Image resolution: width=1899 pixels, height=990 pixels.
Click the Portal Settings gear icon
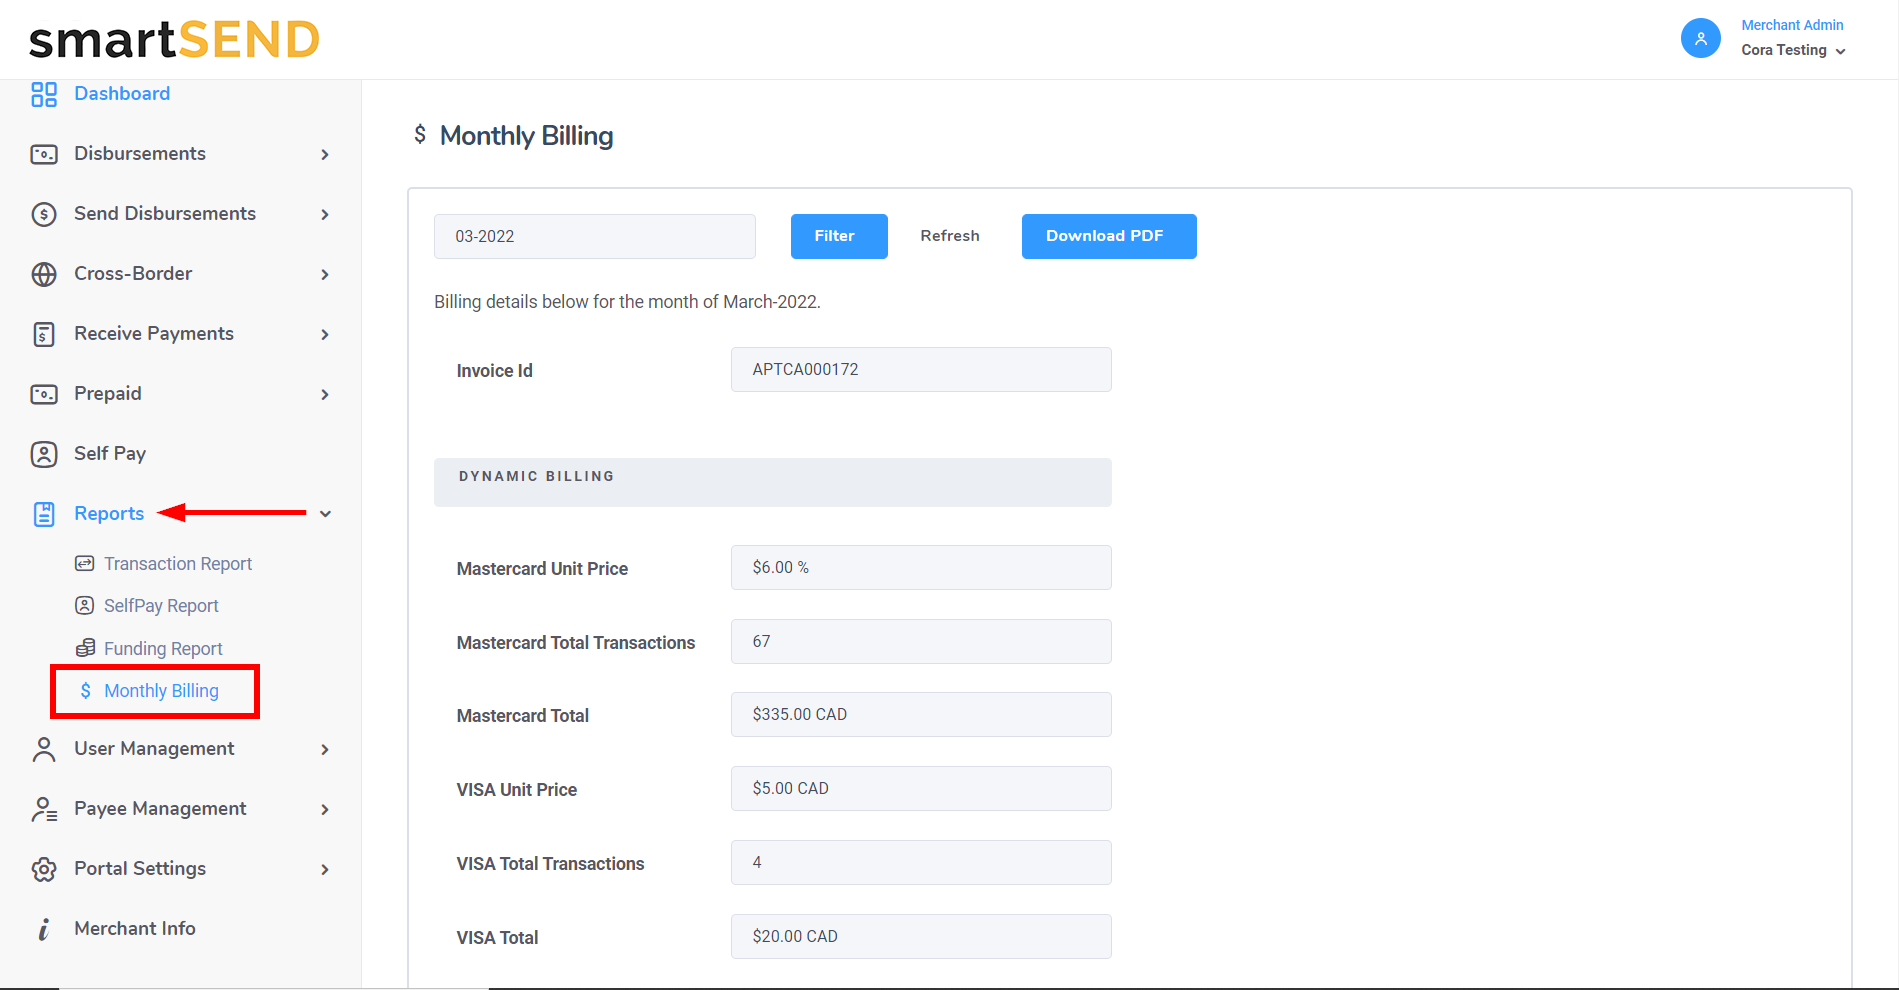[44, 869]
